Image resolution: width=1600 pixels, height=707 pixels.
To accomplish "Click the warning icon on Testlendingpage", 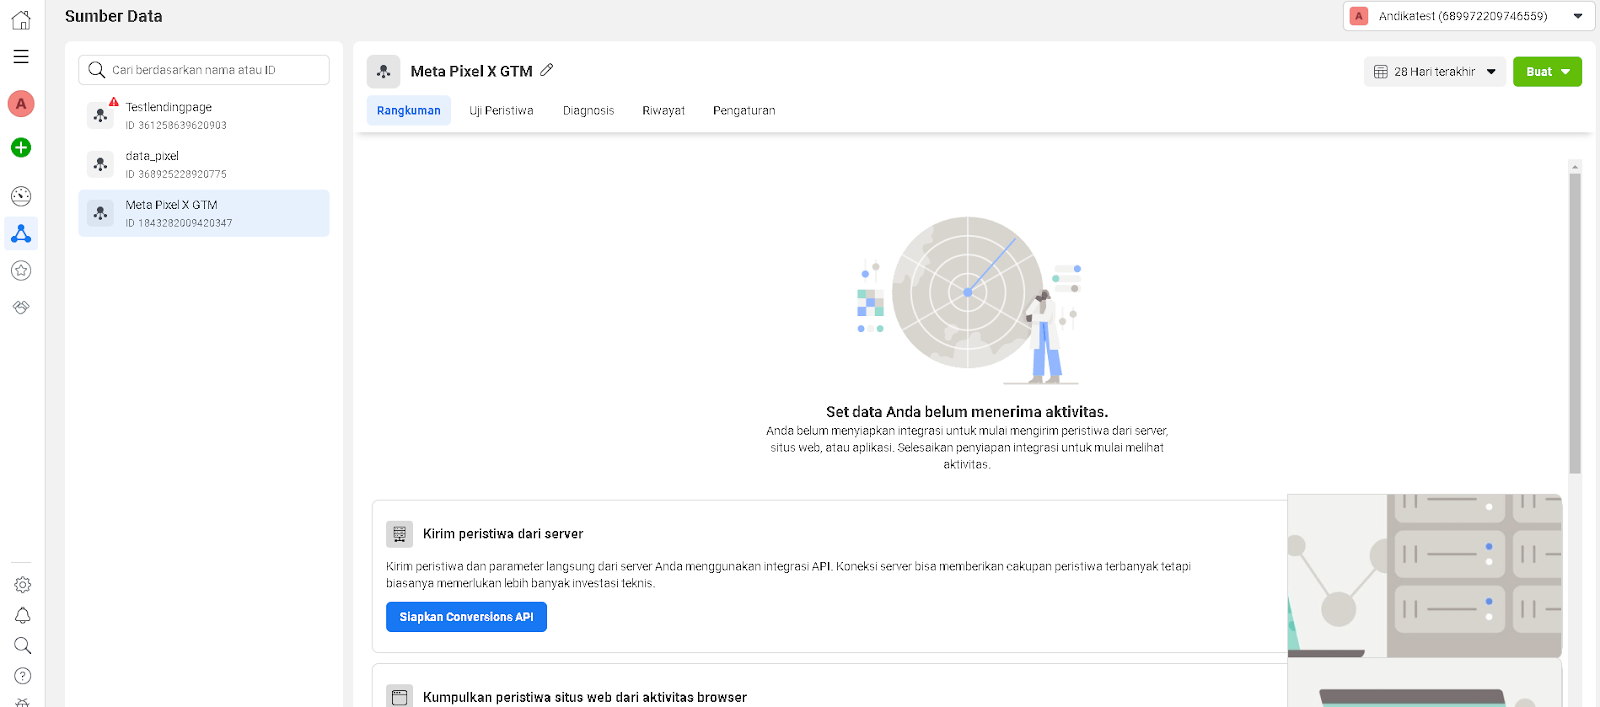I will 114,102.
